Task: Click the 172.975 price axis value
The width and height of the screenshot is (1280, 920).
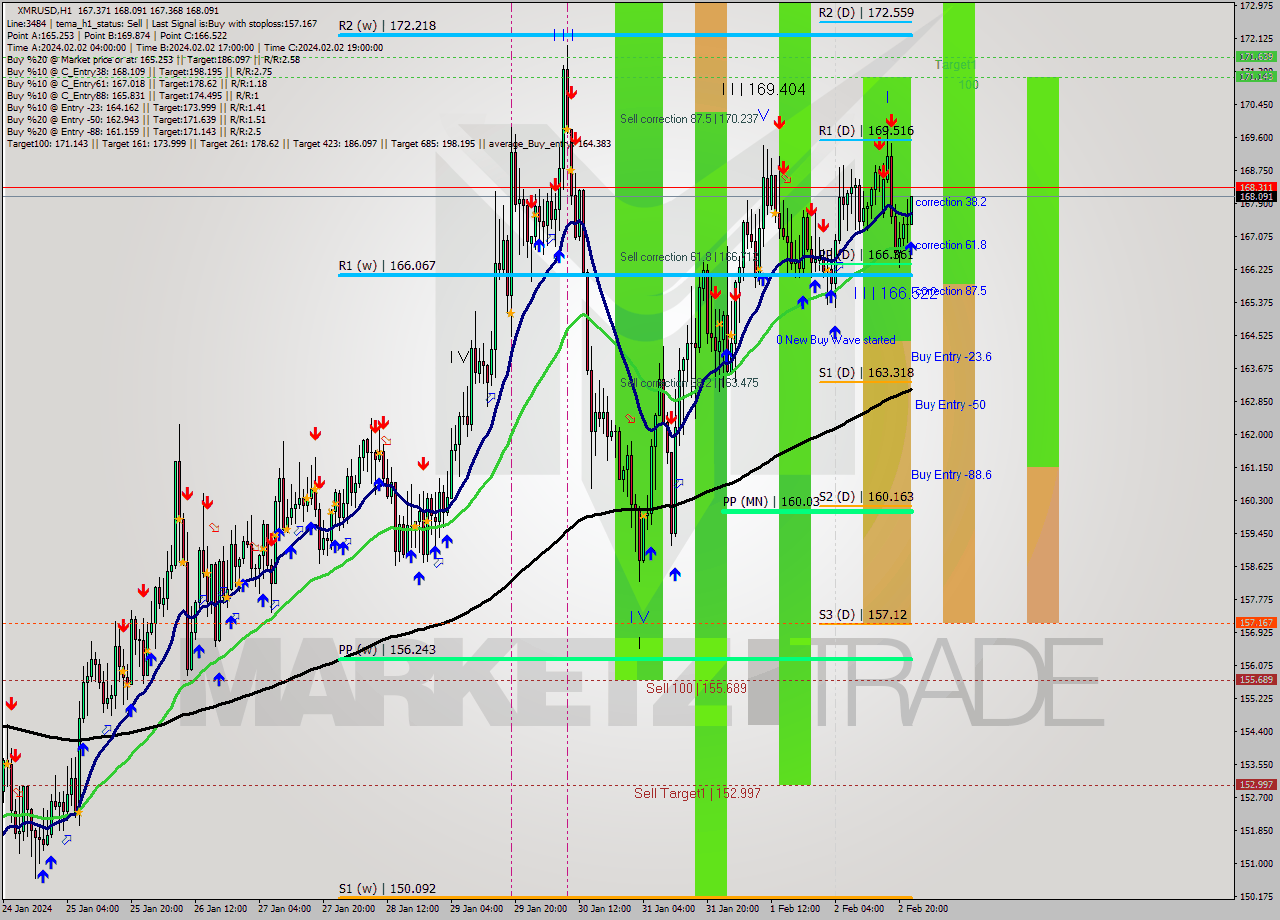Action: 1256,6
